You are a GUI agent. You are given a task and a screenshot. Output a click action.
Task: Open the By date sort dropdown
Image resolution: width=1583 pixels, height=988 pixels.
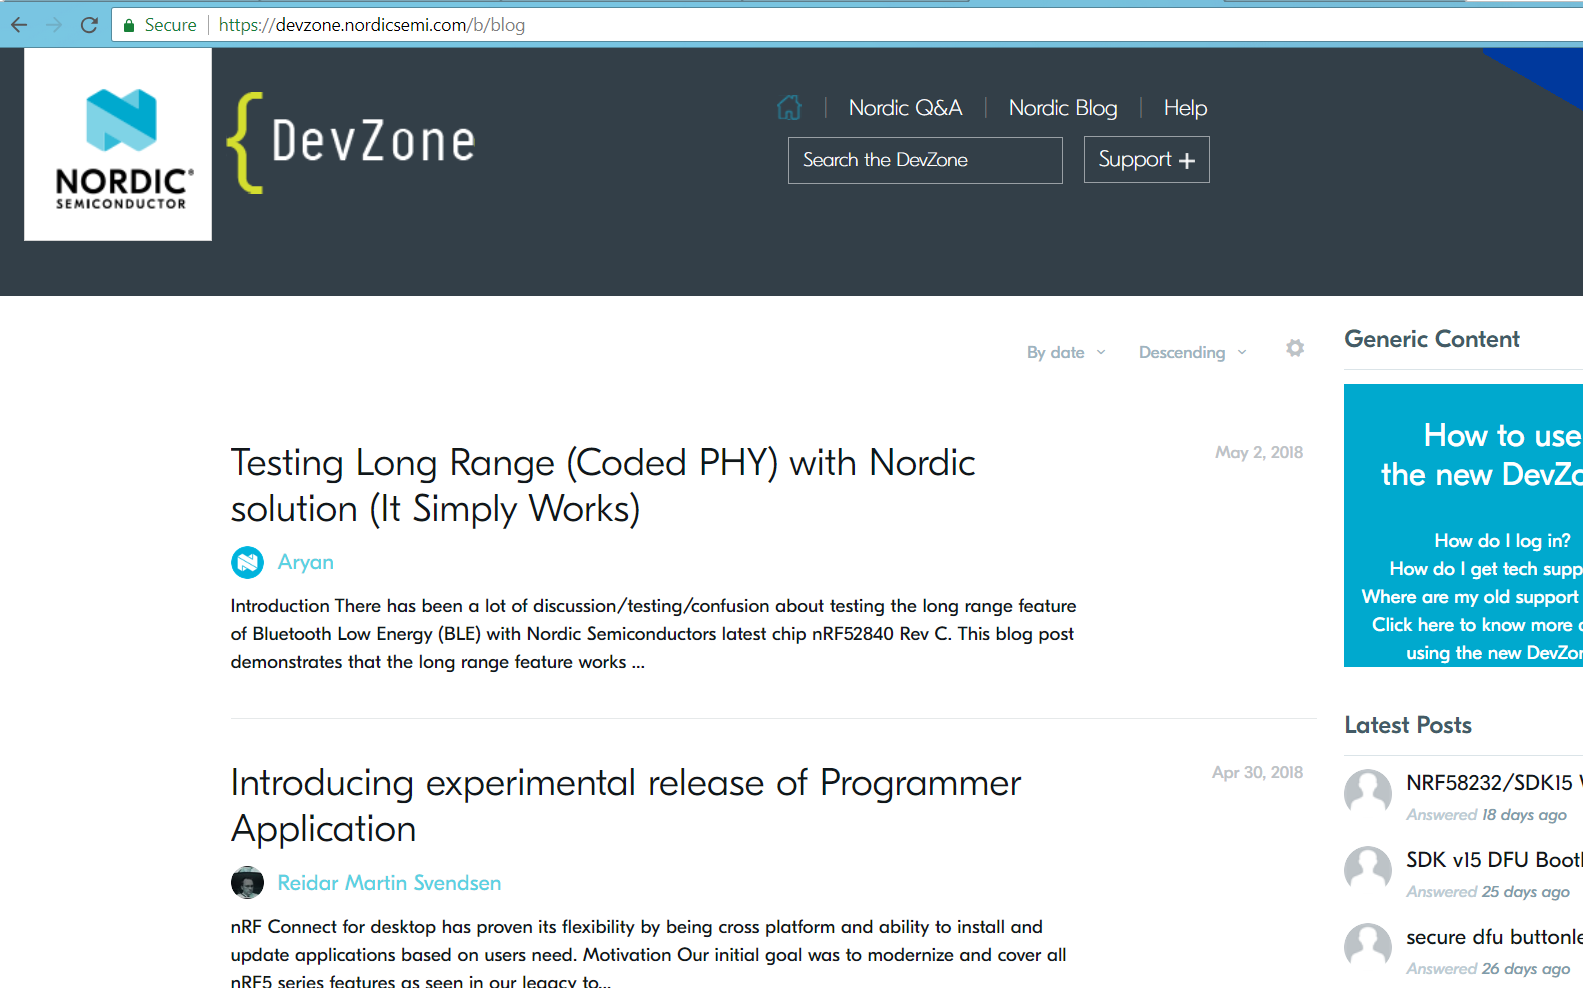(x=1066, y=352)
